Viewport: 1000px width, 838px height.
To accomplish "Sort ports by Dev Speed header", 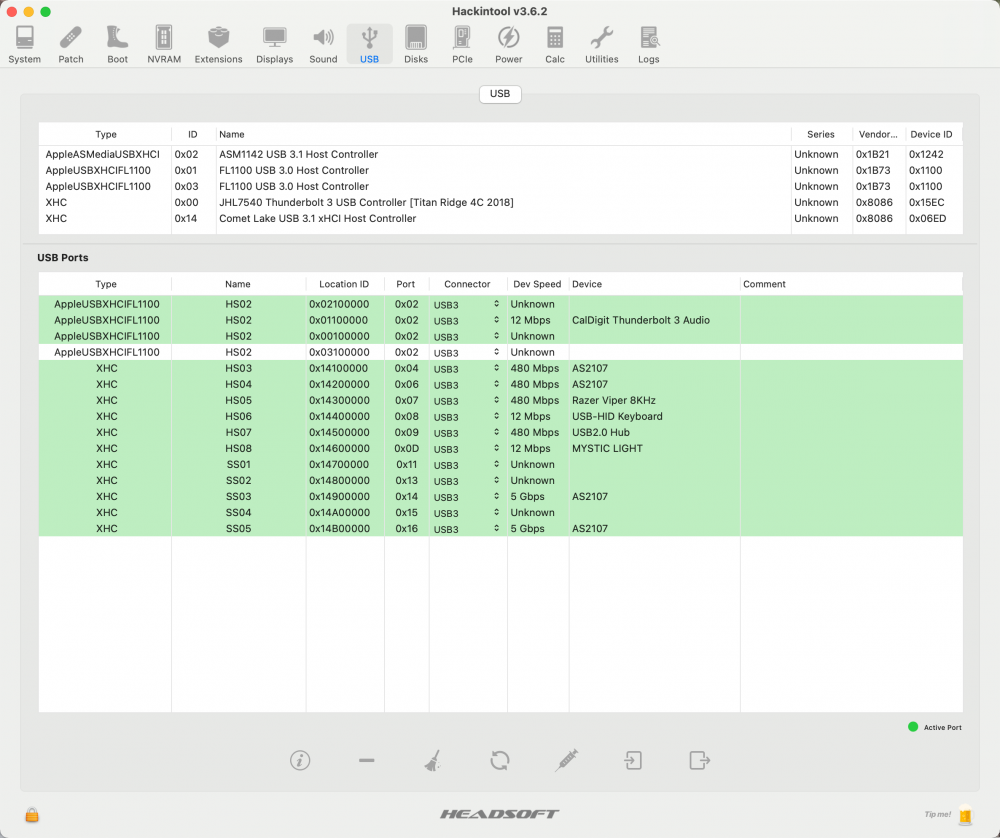I will tap(537, 284).
